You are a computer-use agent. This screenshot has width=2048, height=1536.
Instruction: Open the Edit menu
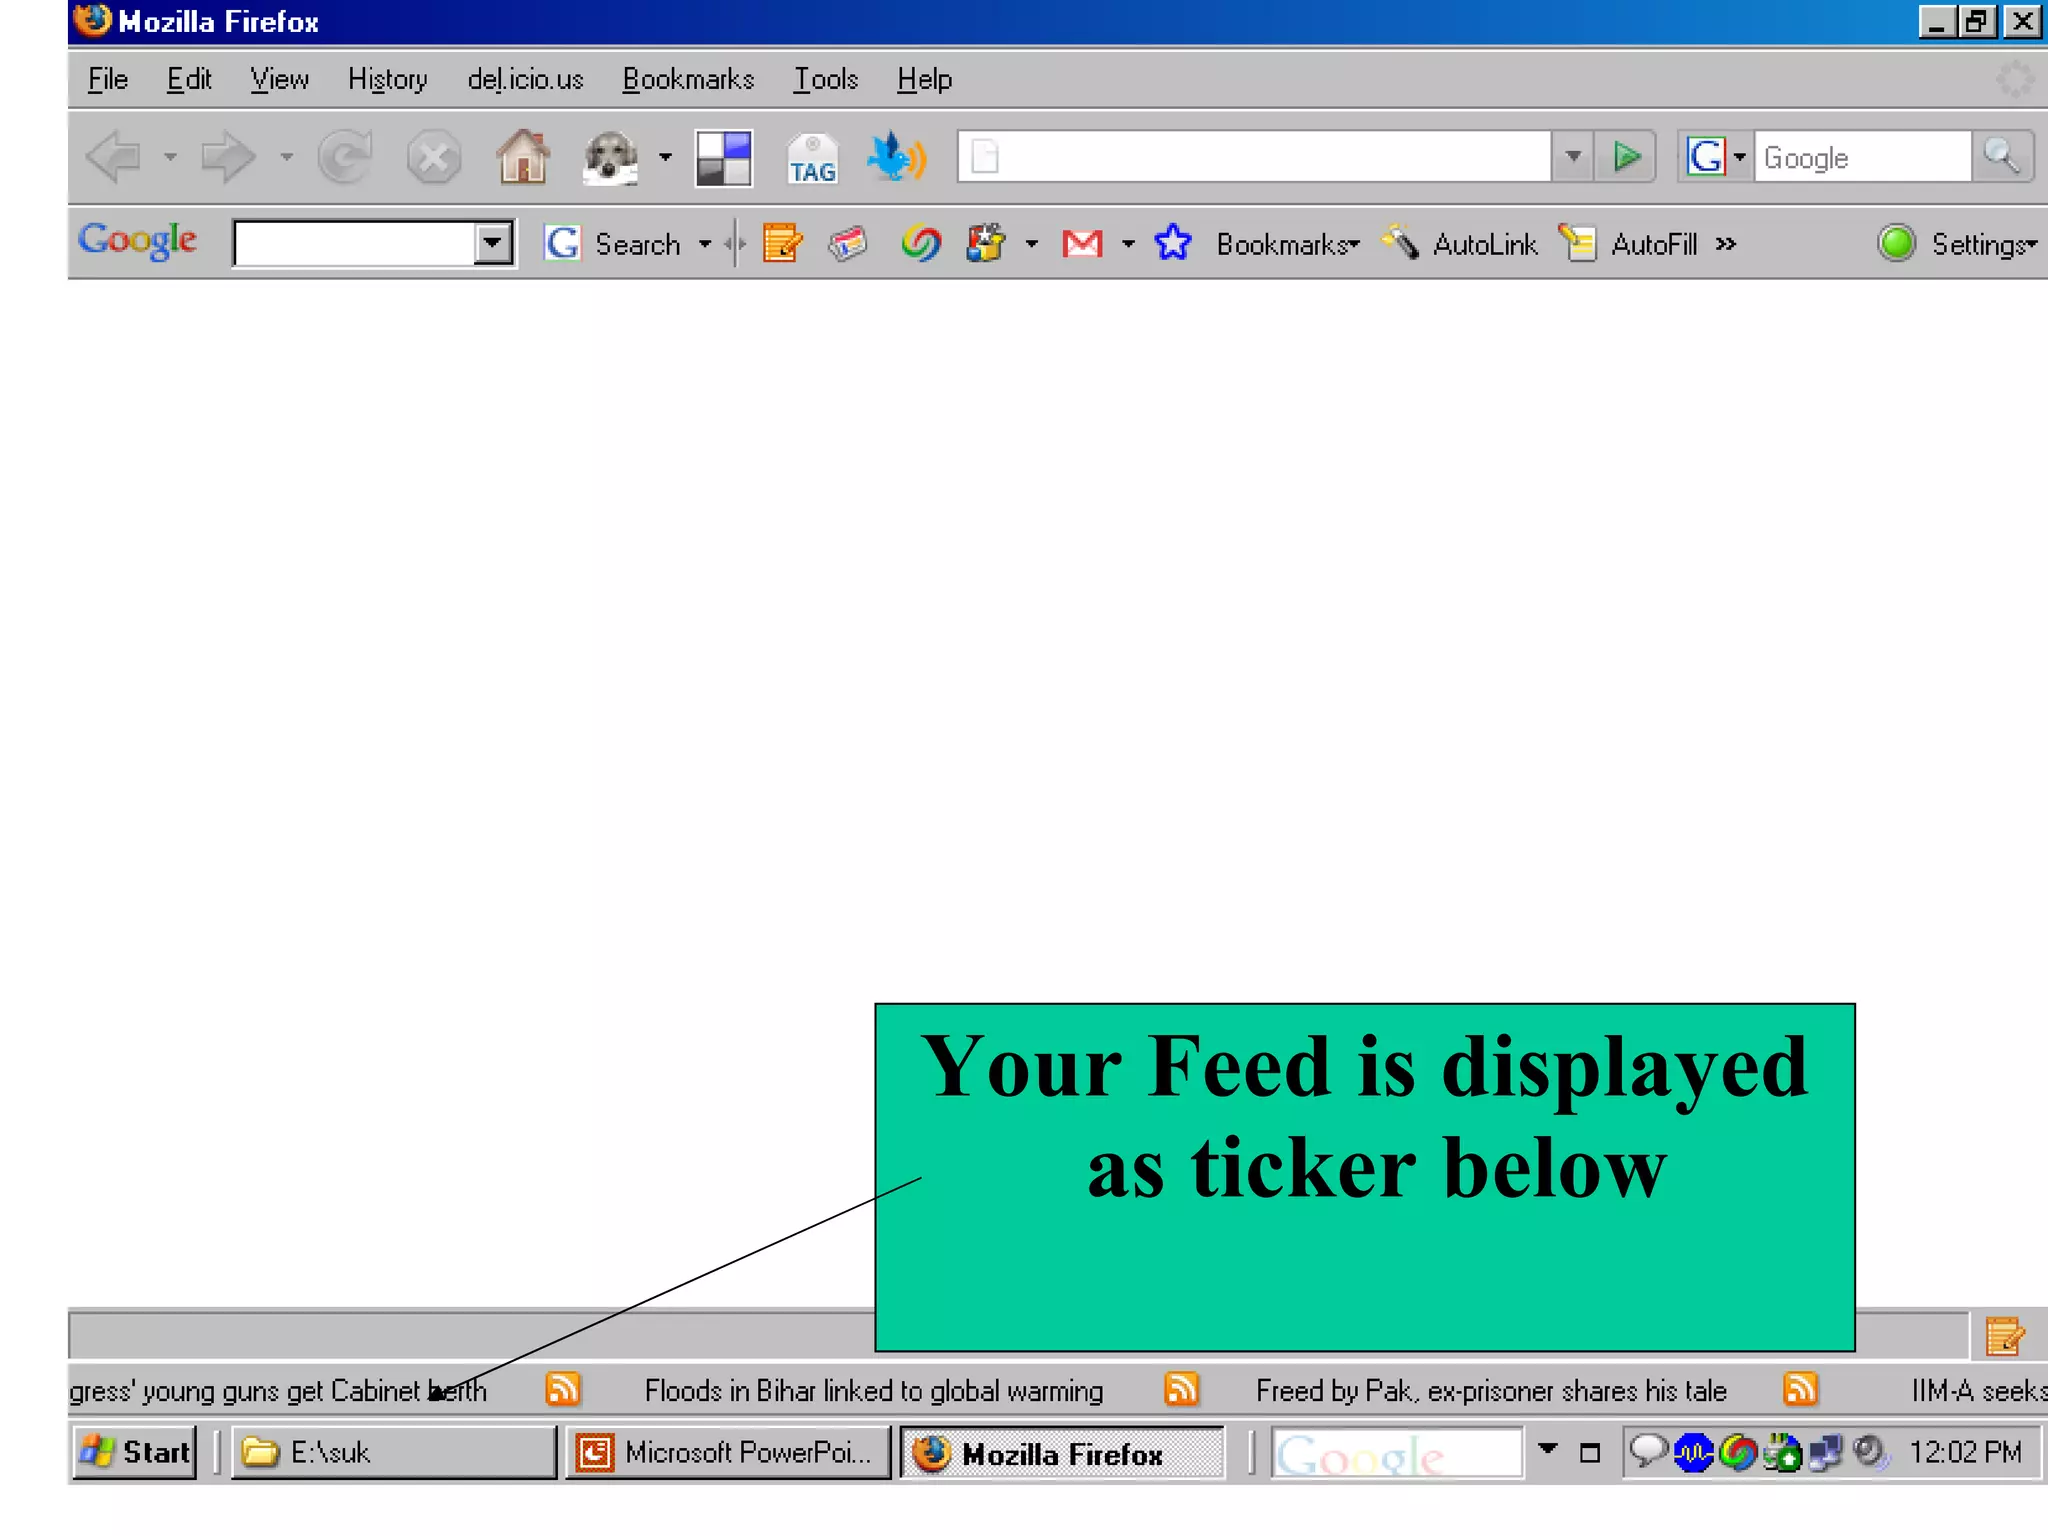pos(189,79)
